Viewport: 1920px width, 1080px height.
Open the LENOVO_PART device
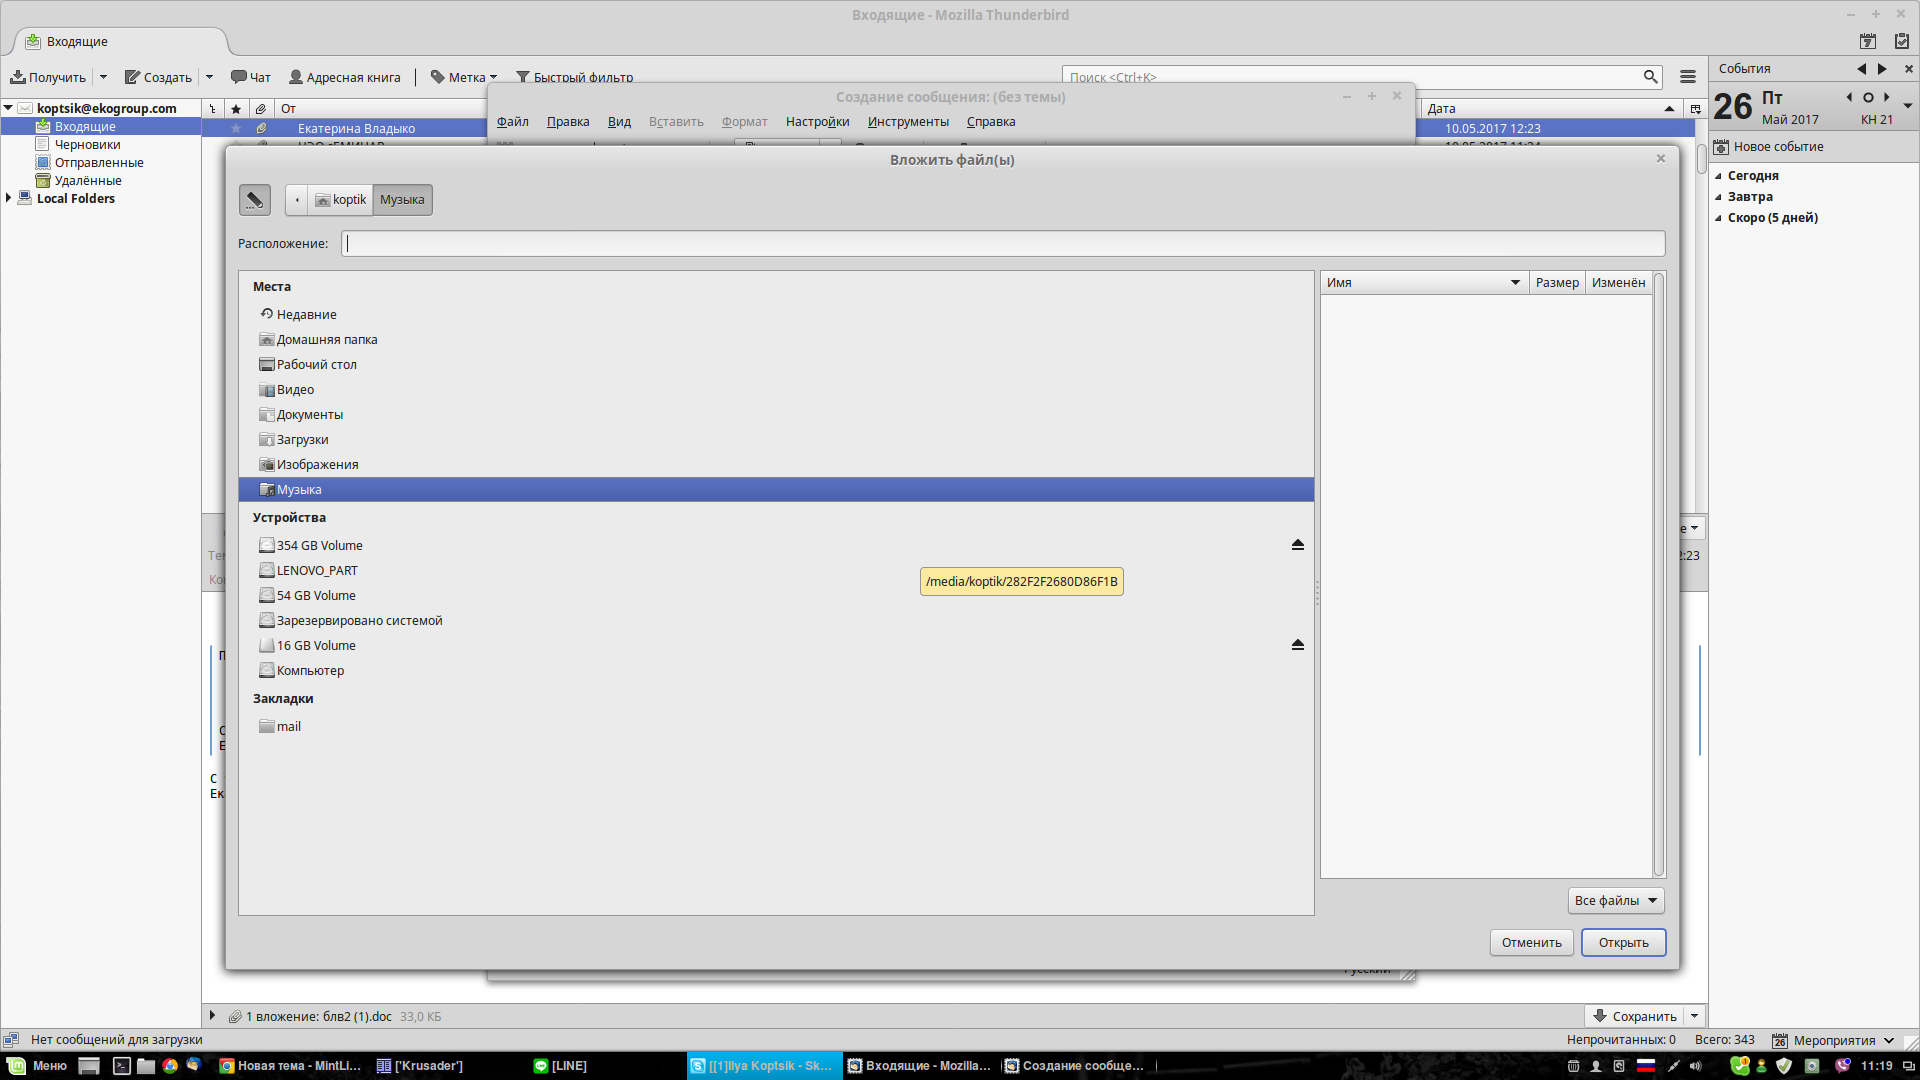click(x=316, y=570)
